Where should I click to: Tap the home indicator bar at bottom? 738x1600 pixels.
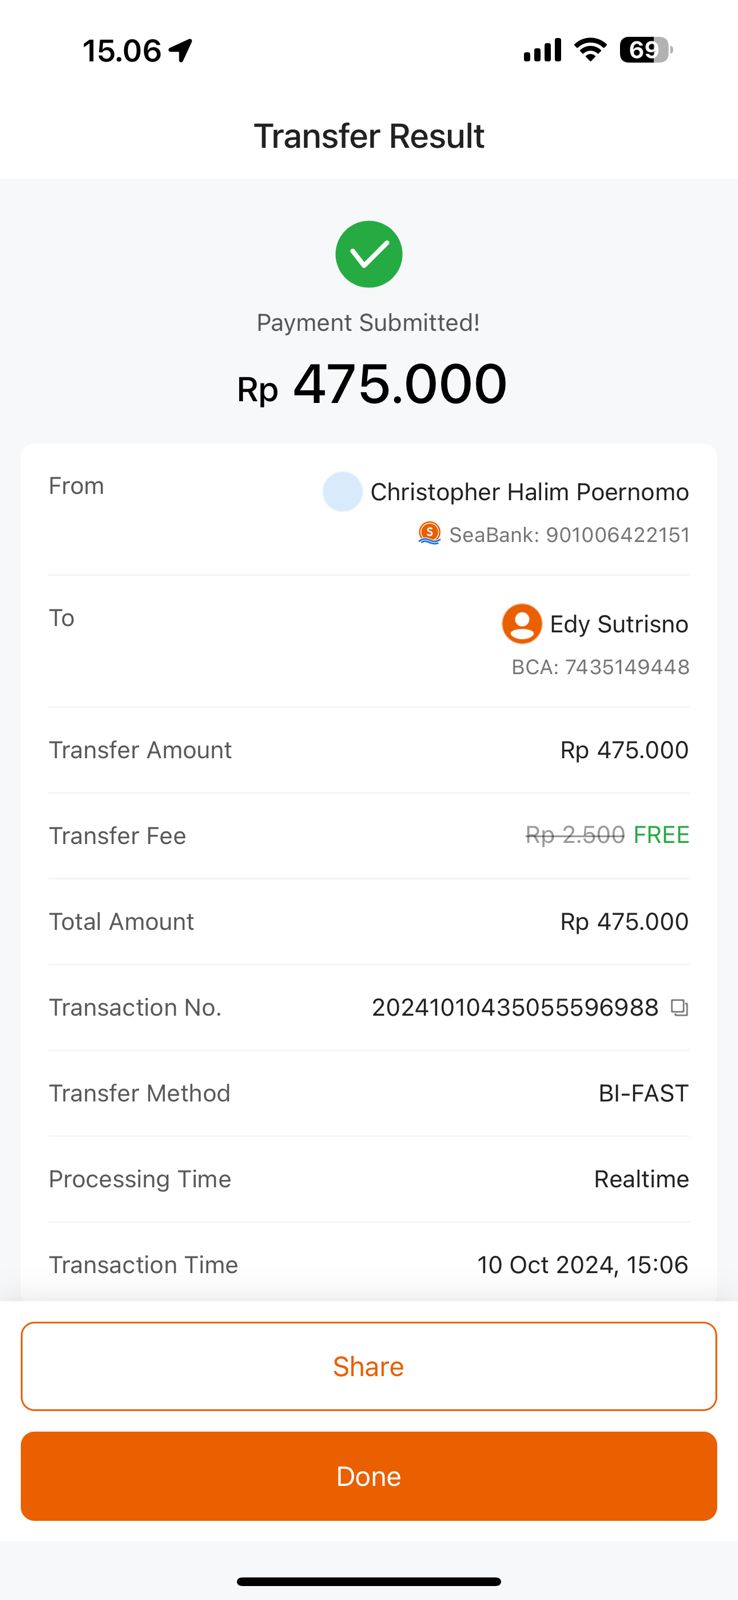click(x=369, y=1582)
